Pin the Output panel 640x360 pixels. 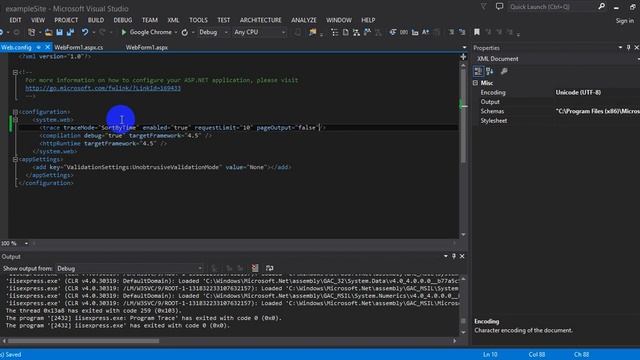(x=453, y=256)
